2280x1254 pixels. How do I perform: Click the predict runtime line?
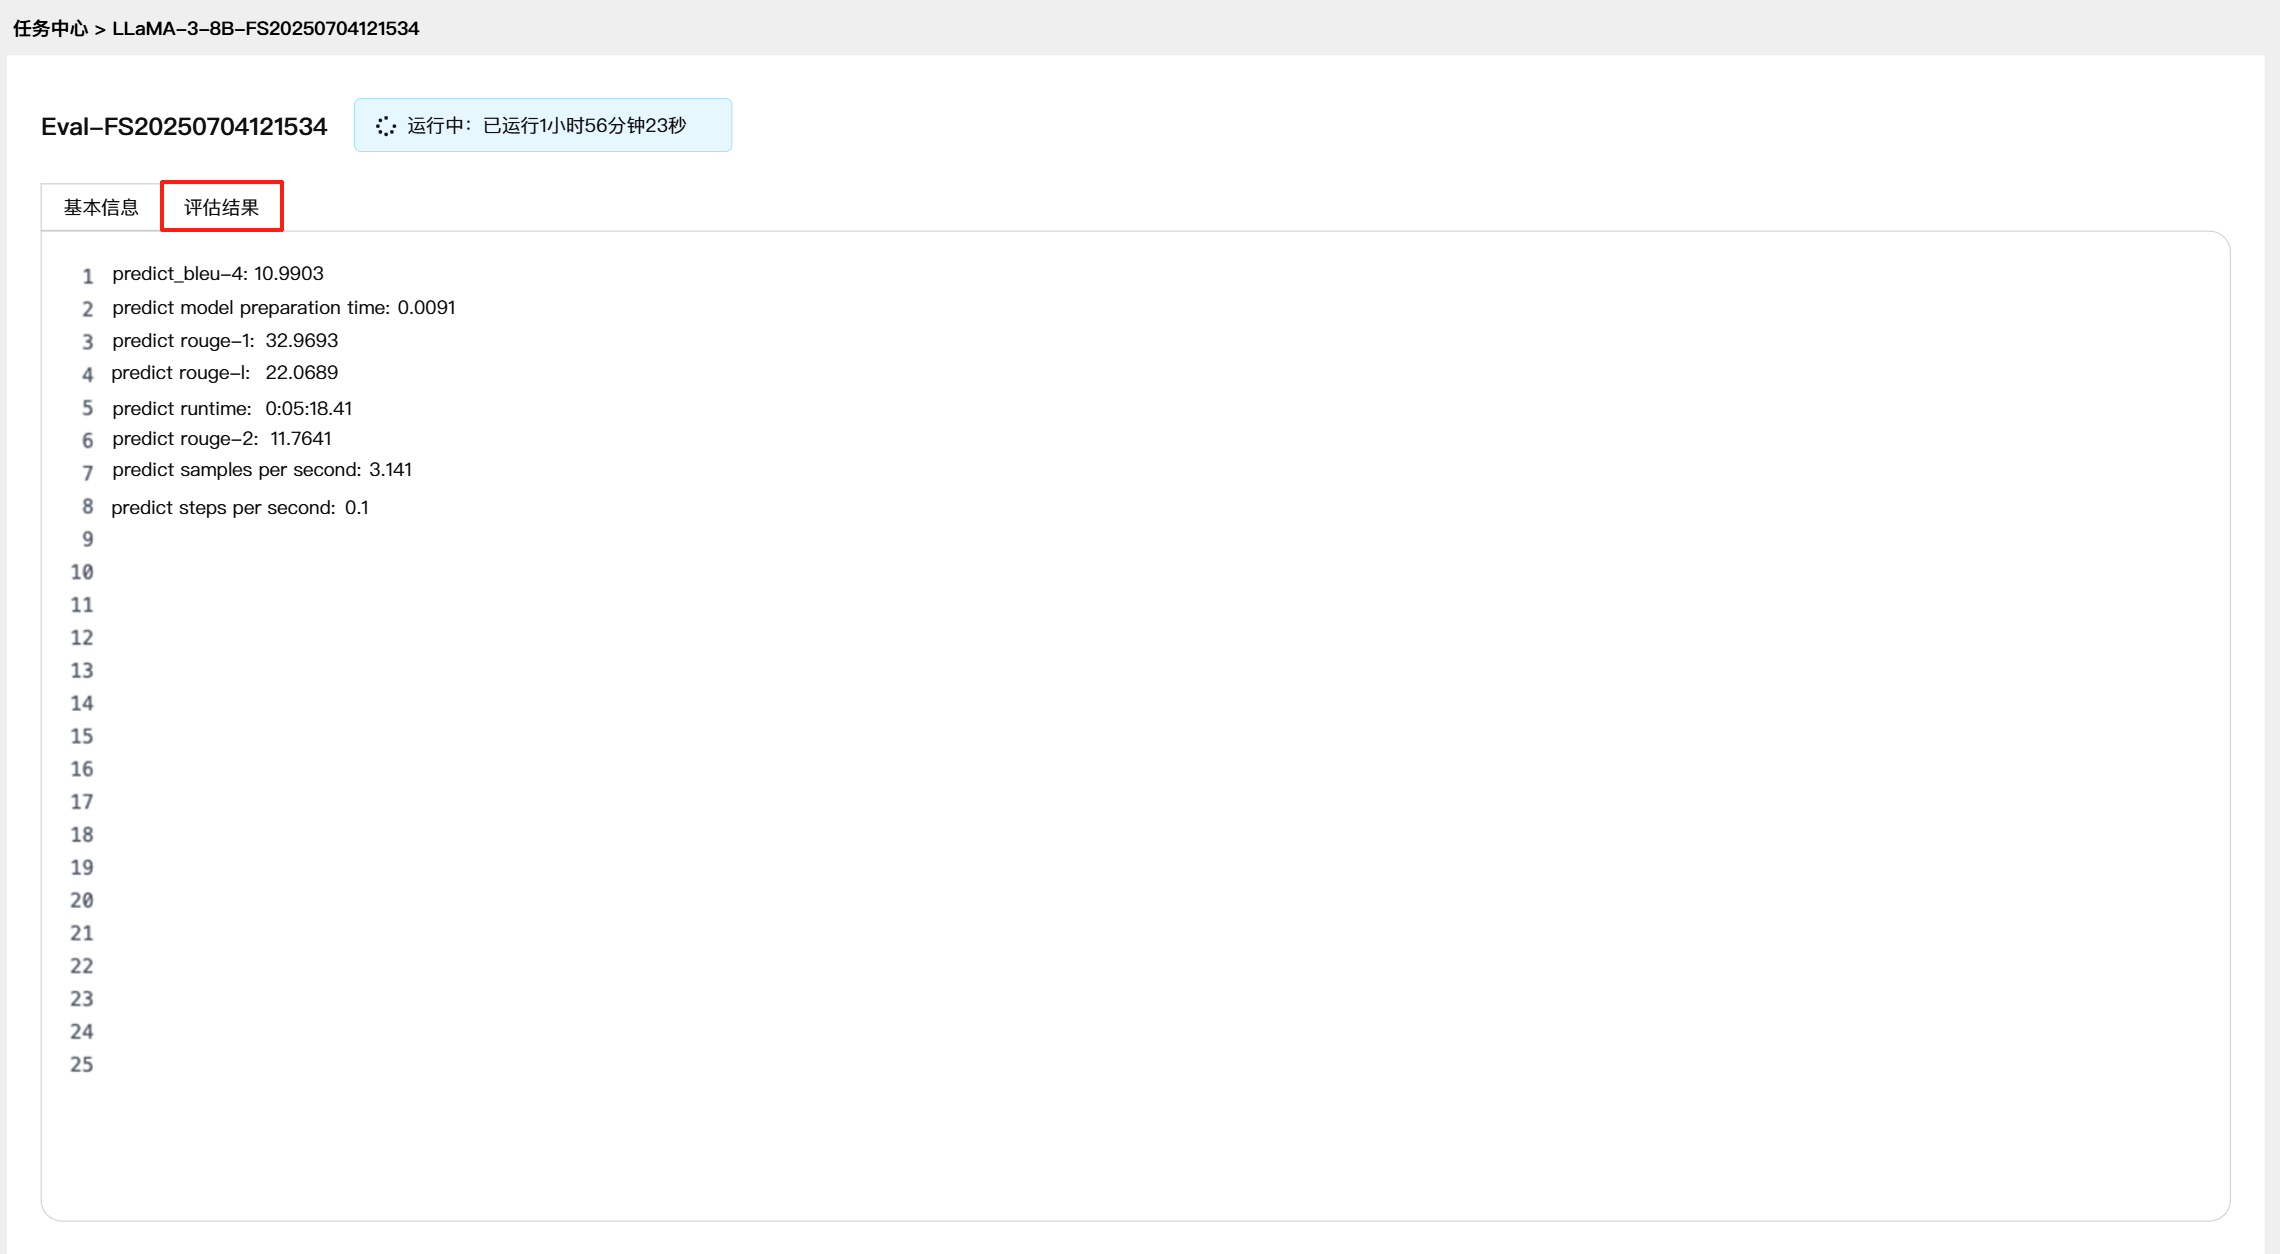coord(232,408)
